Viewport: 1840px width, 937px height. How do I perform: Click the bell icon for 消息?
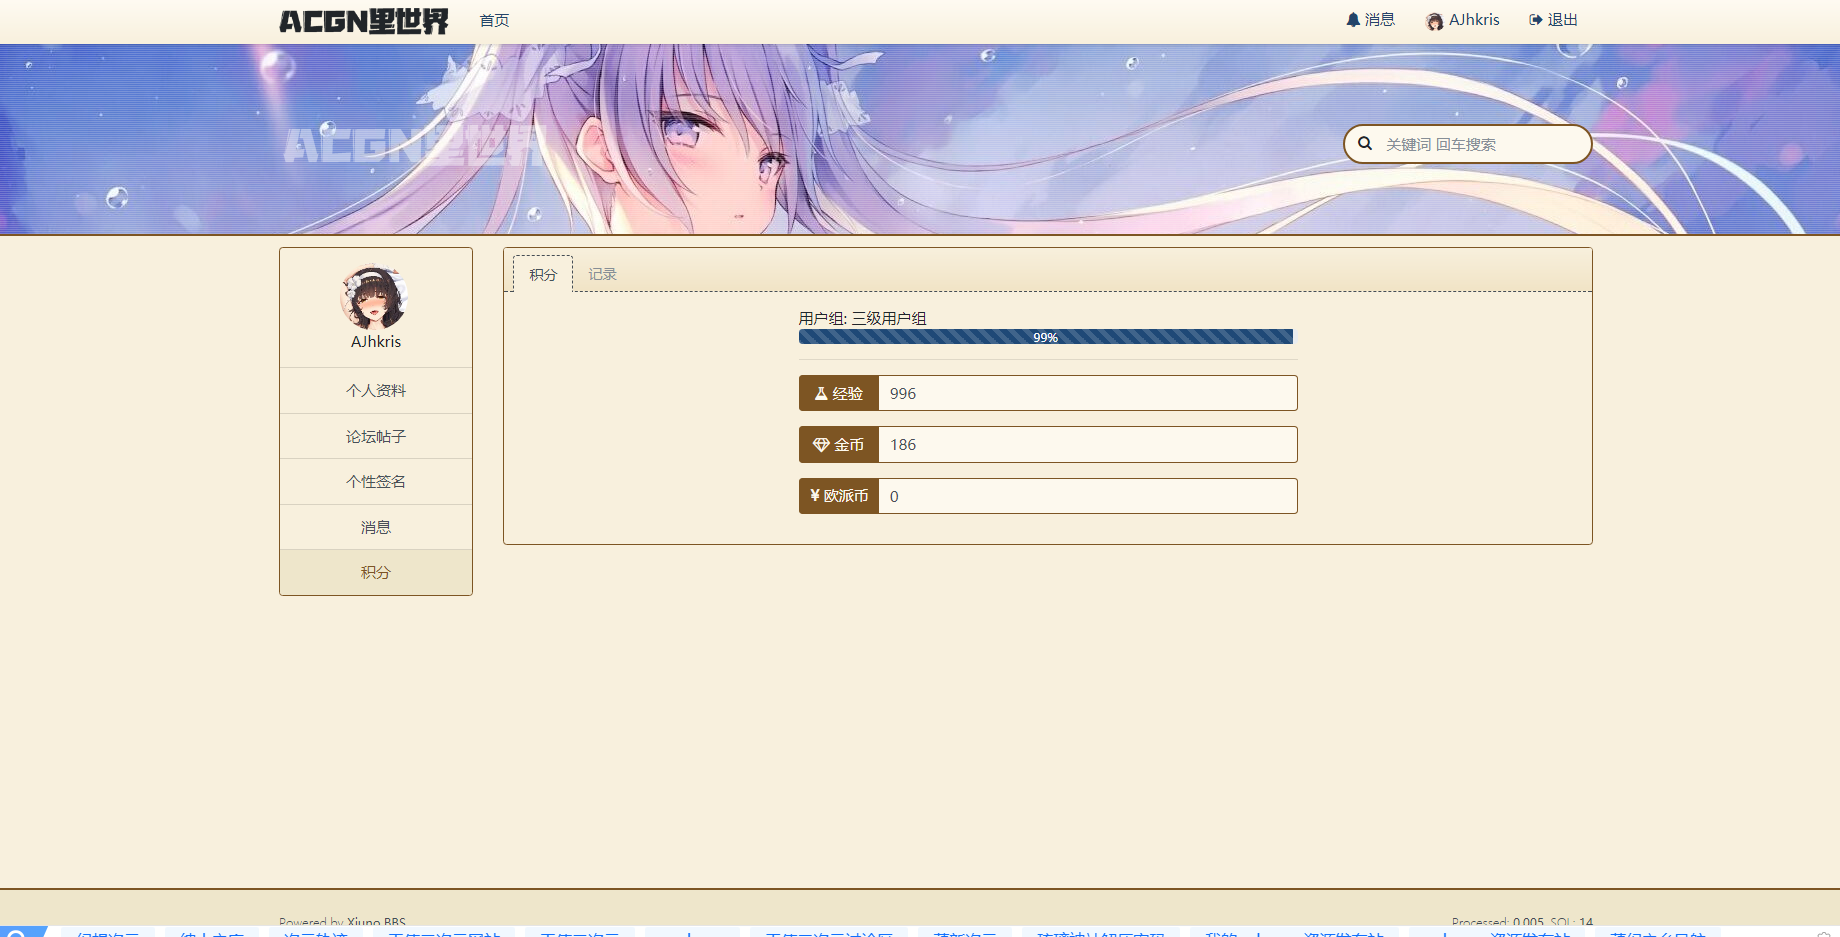pyautogui.click(x=1353, y=19)
